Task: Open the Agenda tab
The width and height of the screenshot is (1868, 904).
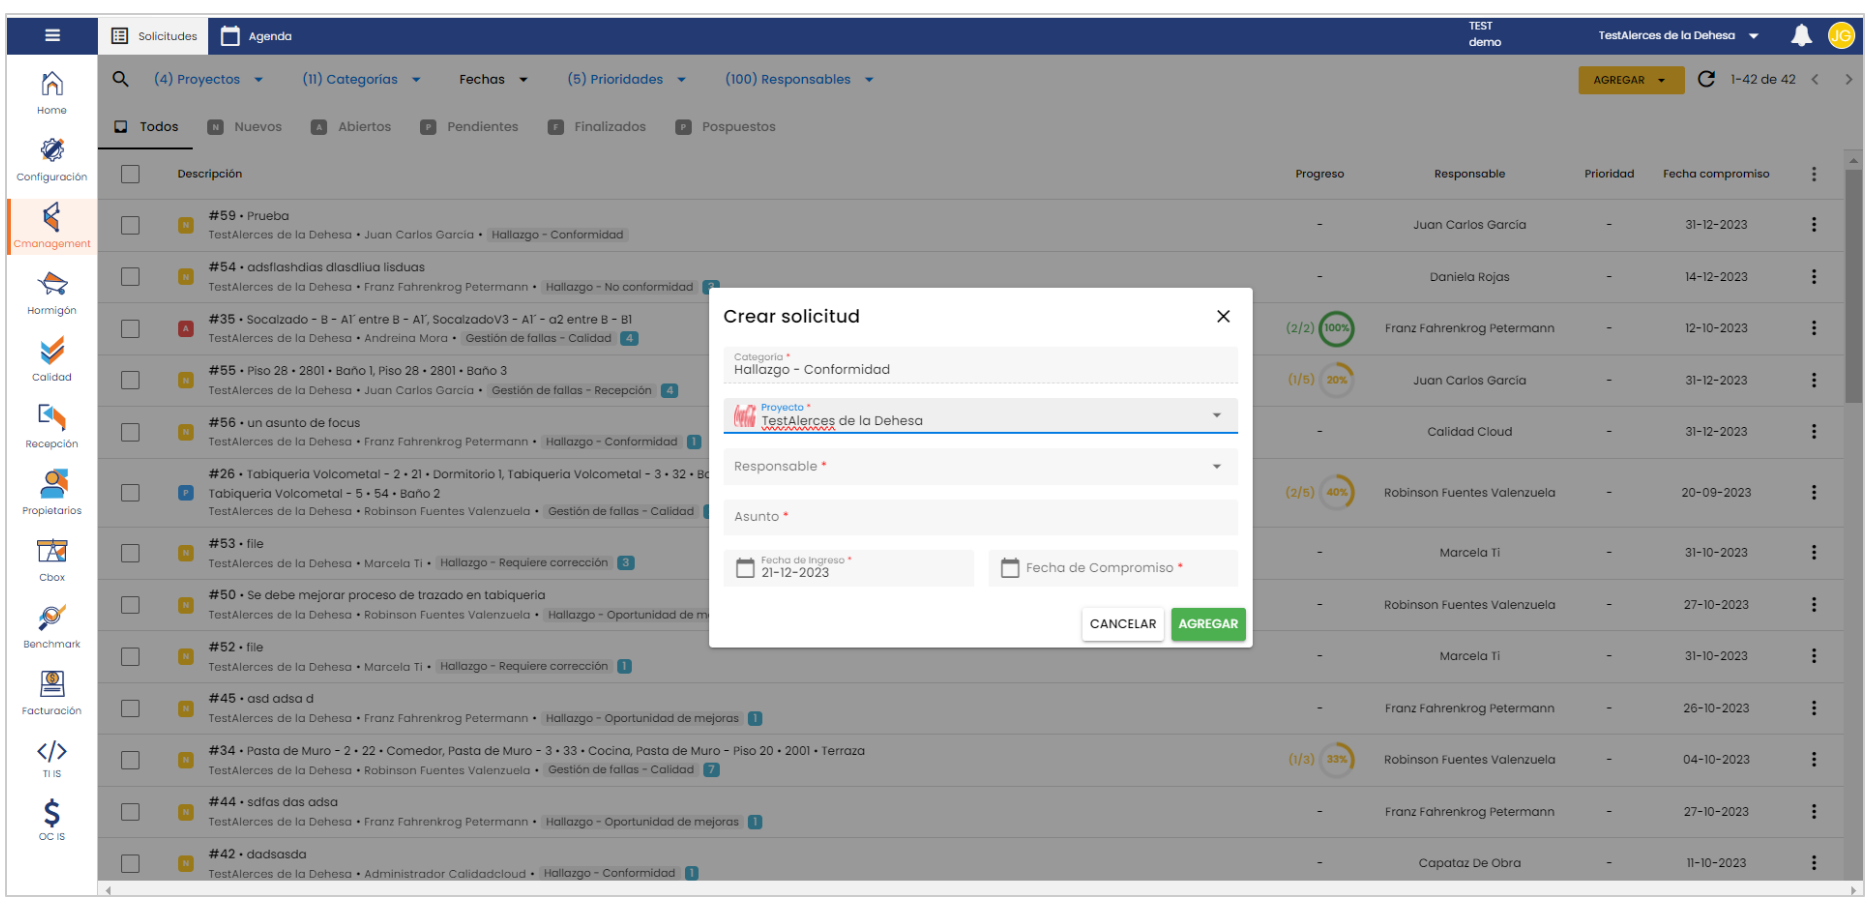Action: point(257,36)
